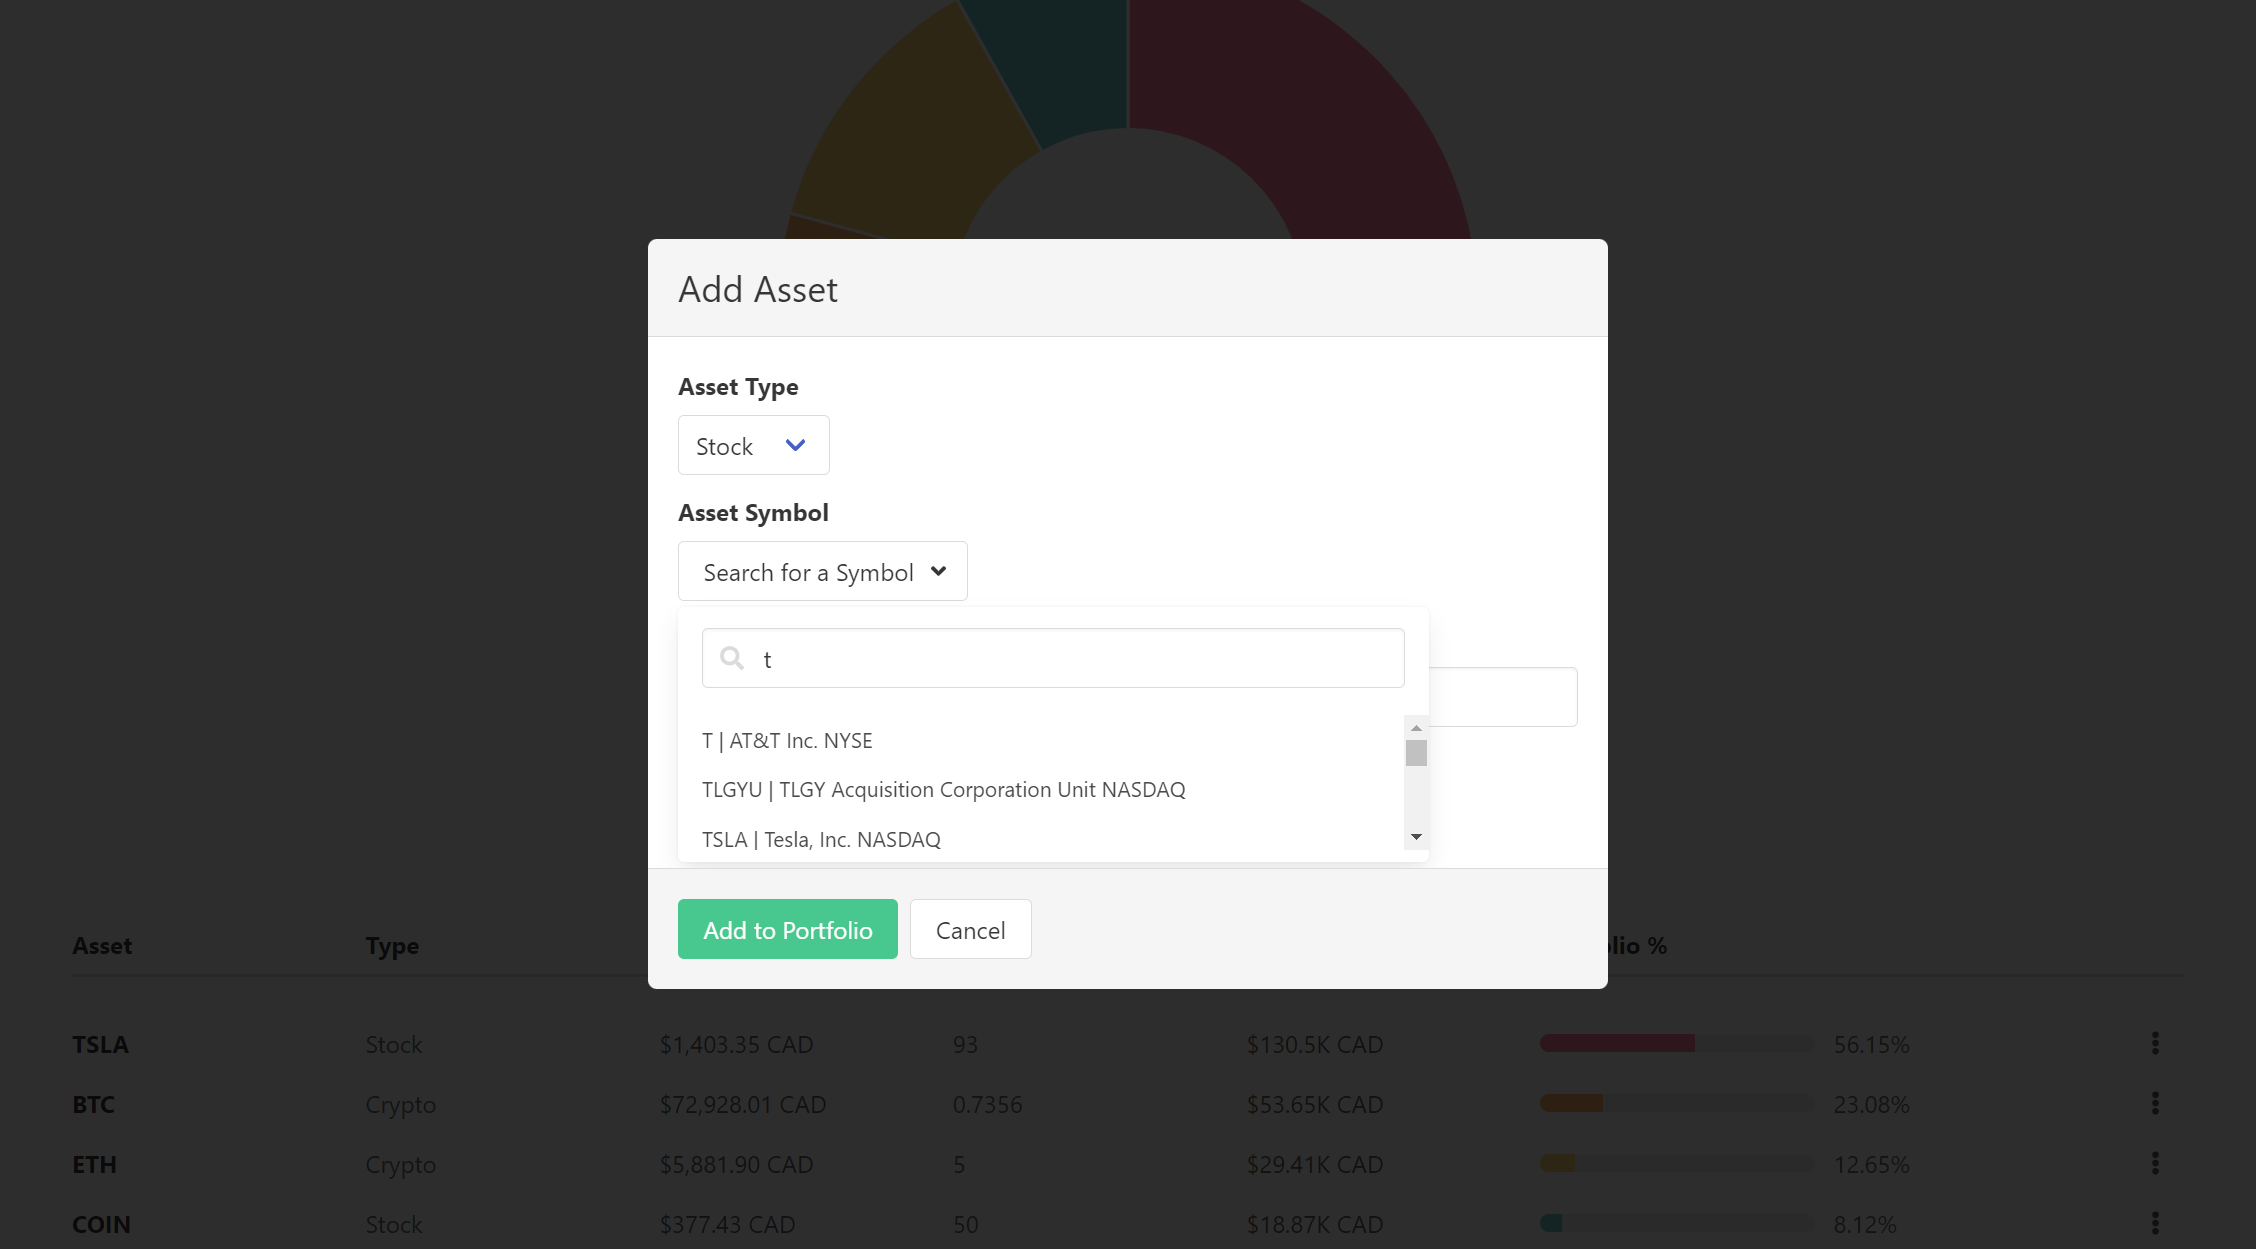
Task: Open the Search for a Symbol dropdown
Action: tap(822, 571)
